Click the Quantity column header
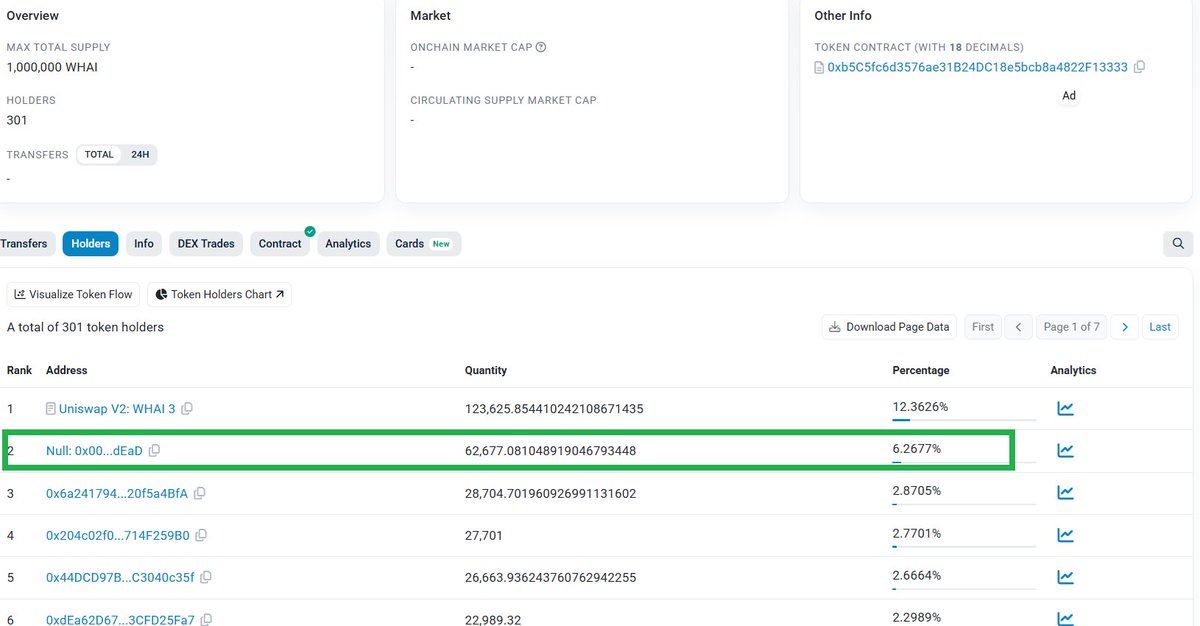Viewport: 1200px width, 626px height. [486, 370]
